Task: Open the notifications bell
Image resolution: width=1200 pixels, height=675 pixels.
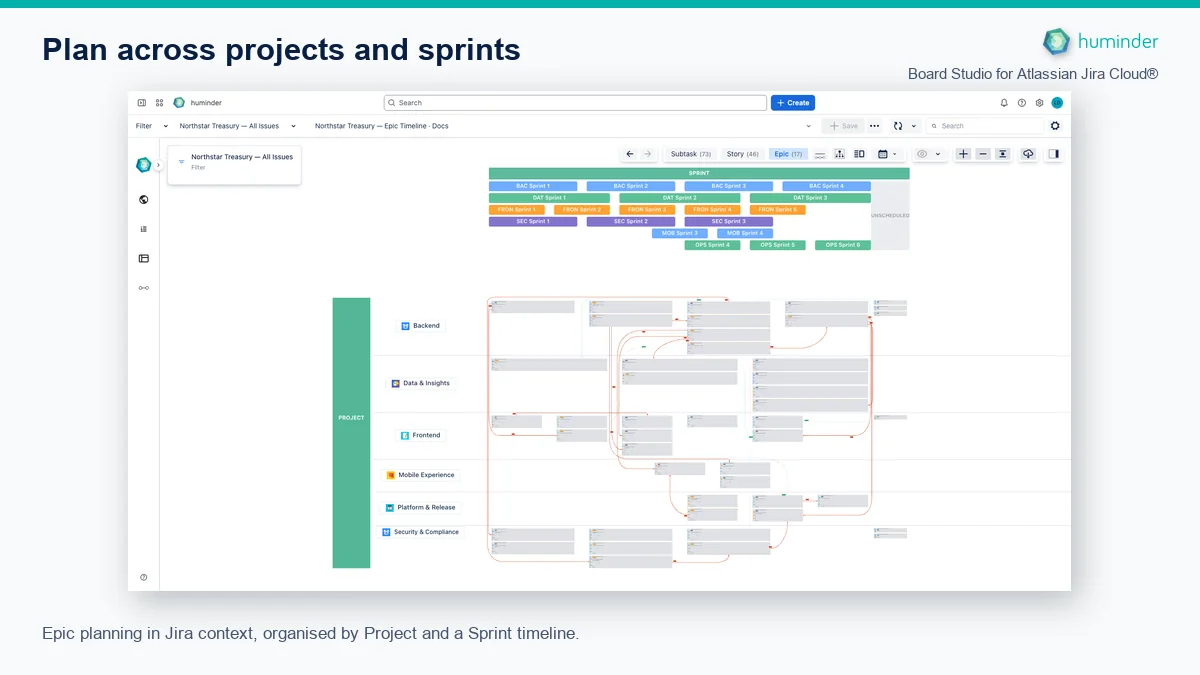Action: point(1005,103)
